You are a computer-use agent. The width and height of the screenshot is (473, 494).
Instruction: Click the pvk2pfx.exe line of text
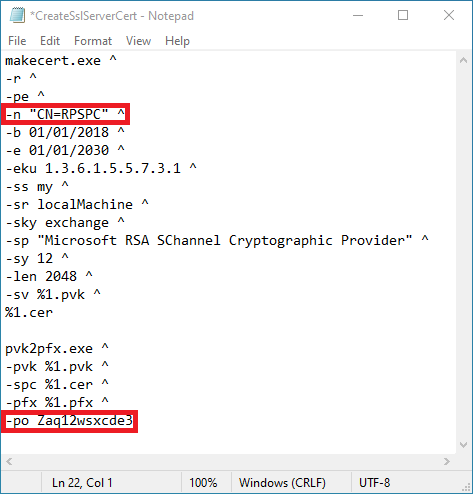pyautogui.click(x=57, y=349)
